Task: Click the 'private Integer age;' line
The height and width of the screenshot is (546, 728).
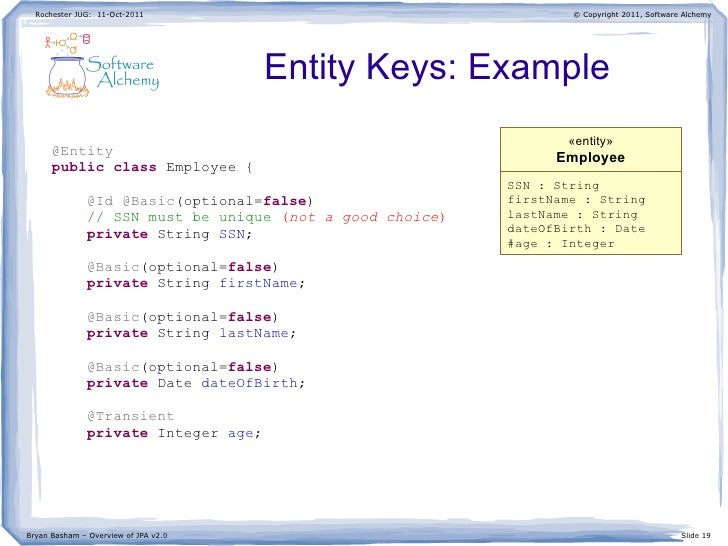Action: (174, 433)
